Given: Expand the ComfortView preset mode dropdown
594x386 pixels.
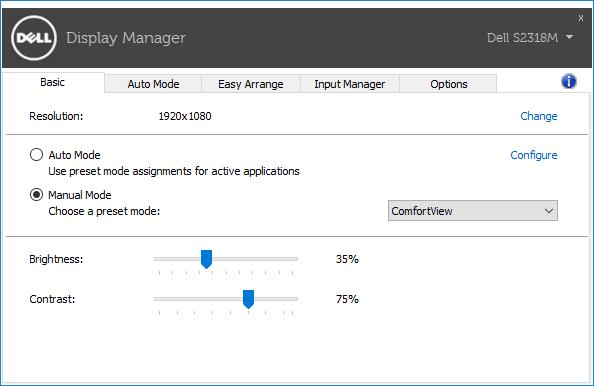Looking at the screenshot, I should point(472,211).
